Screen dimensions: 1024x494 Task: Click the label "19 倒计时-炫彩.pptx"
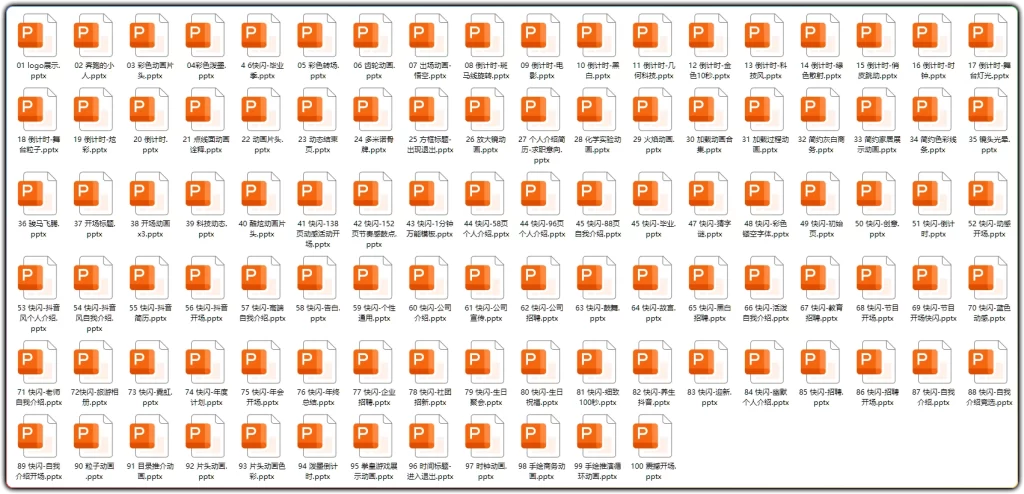[x=93, y=145]
